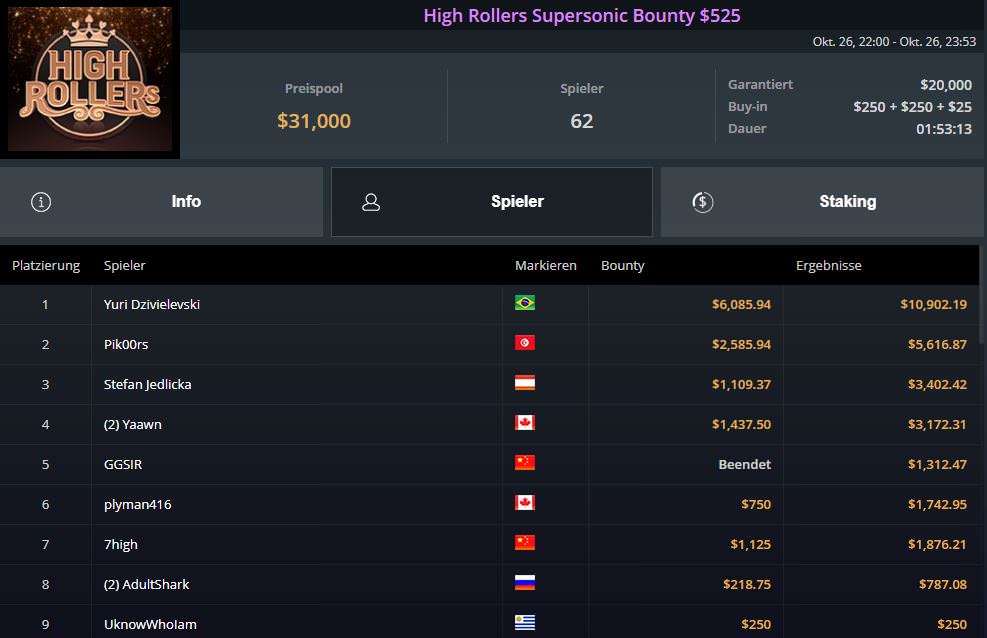The image size is (987, 638).
Task: Click the China flag next to GGSIR
Action: point(524,463)
